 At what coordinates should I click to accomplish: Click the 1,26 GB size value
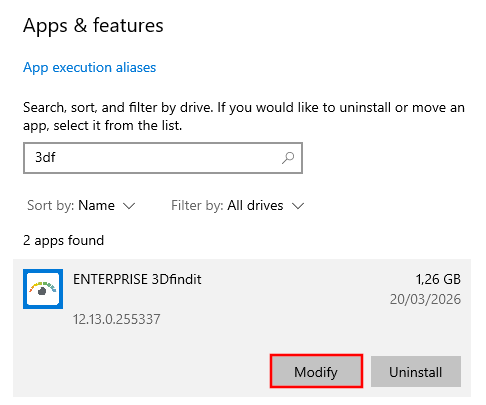click(438, 279)
